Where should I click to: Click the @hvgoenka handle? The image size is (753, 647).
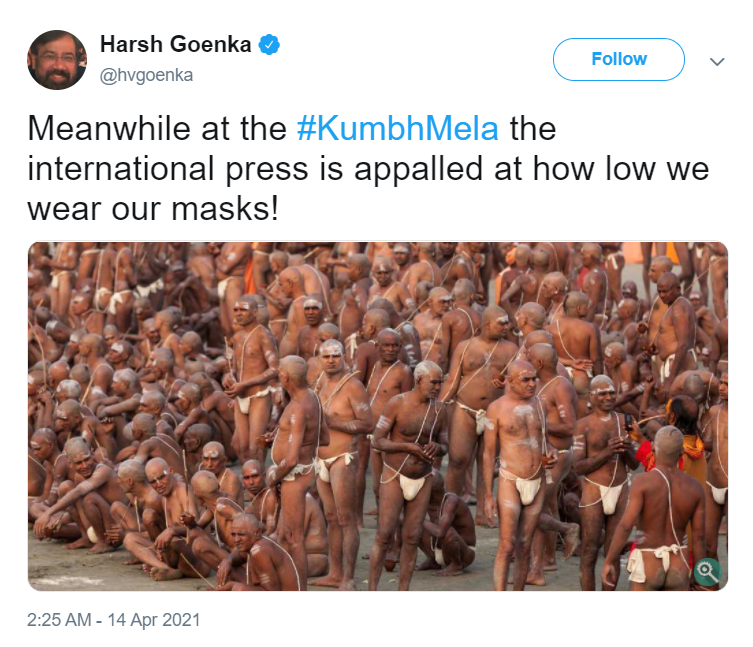click(x=146, y=75)
